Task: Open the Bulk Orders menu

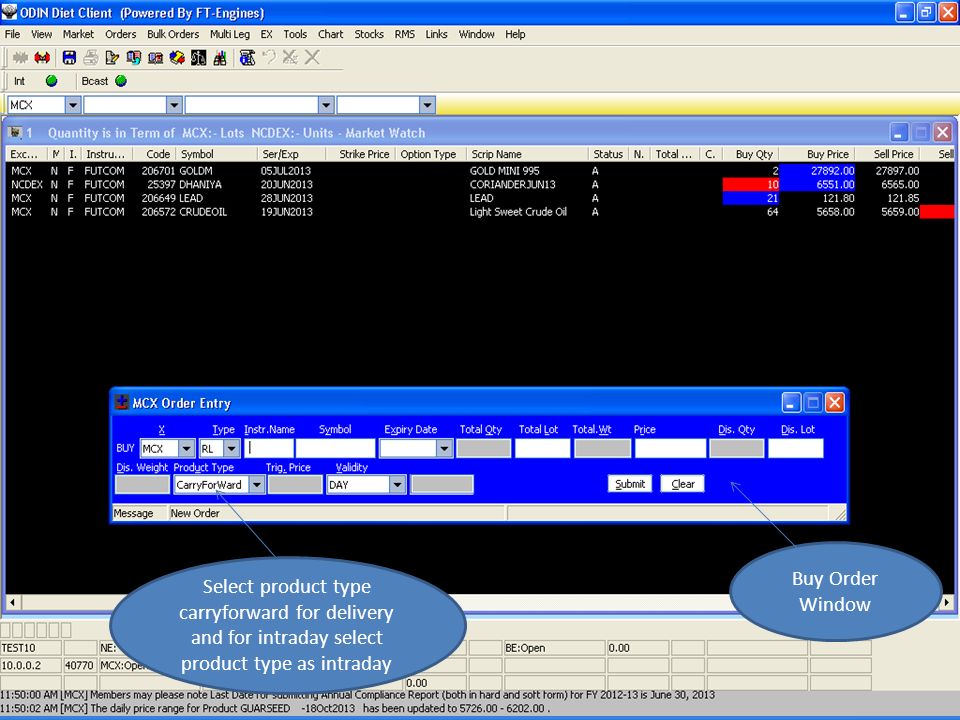Action: coord(173,34)
